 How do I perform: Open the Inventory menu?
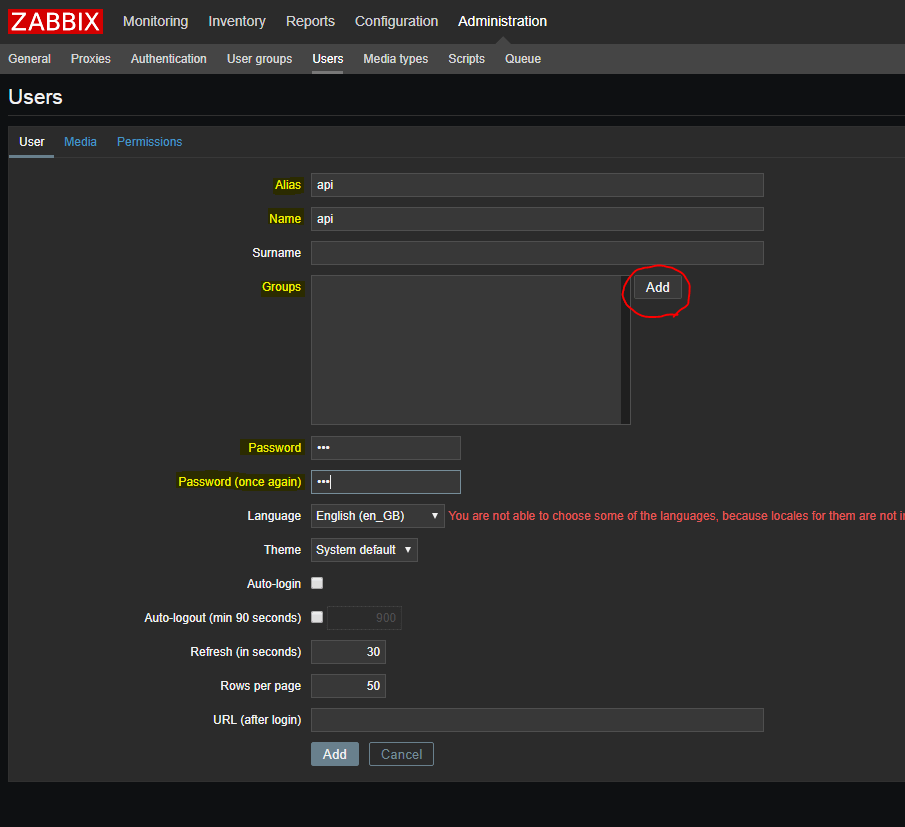click(237, 21)
